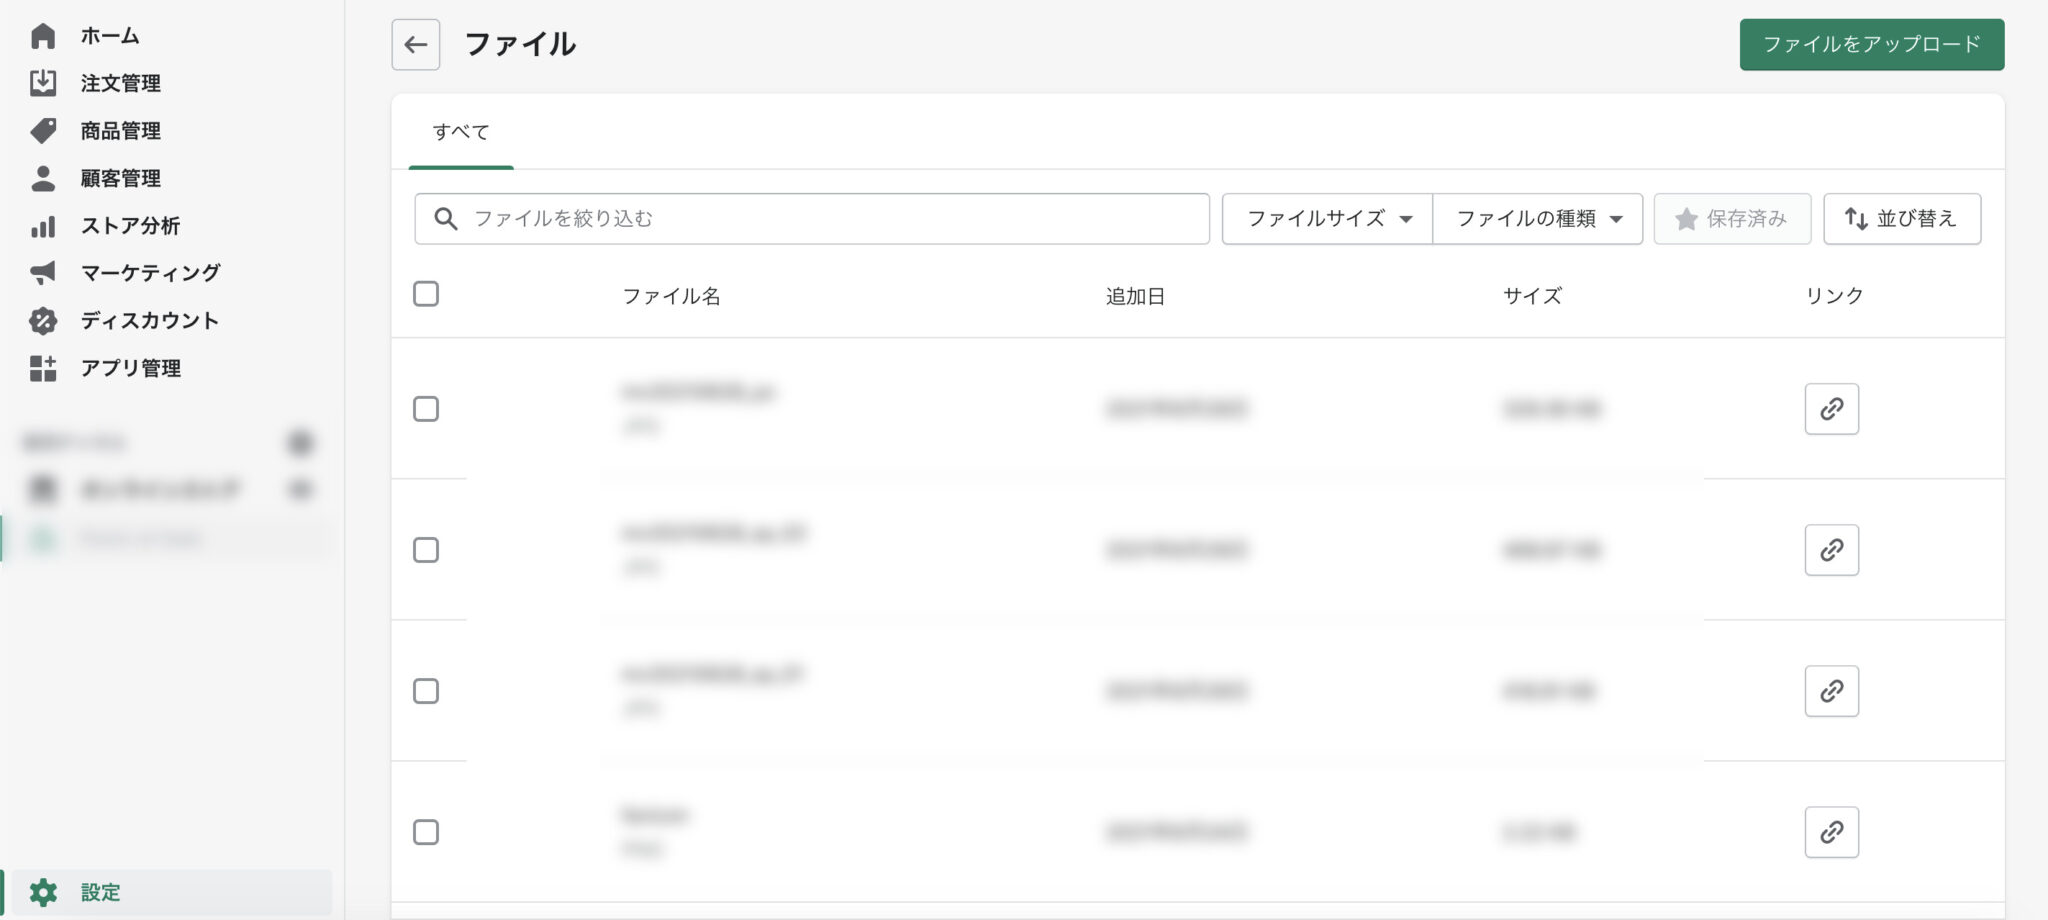Go to 商品管理 in the sidebar
Screen dimensions: 2048x920
pos(120,131)
